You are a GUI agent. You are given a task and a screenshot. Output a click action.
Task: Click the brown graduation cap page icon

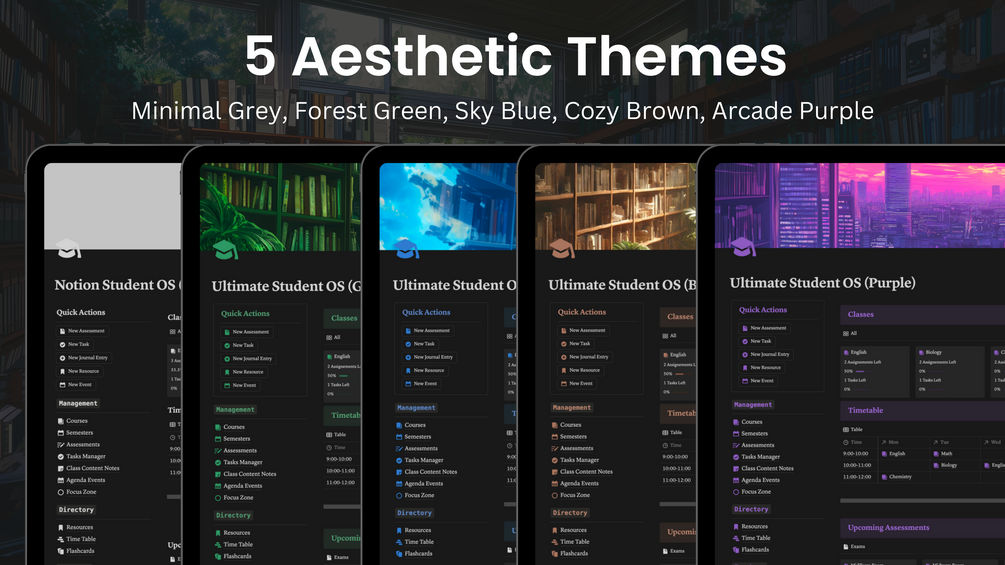point(562,249)
